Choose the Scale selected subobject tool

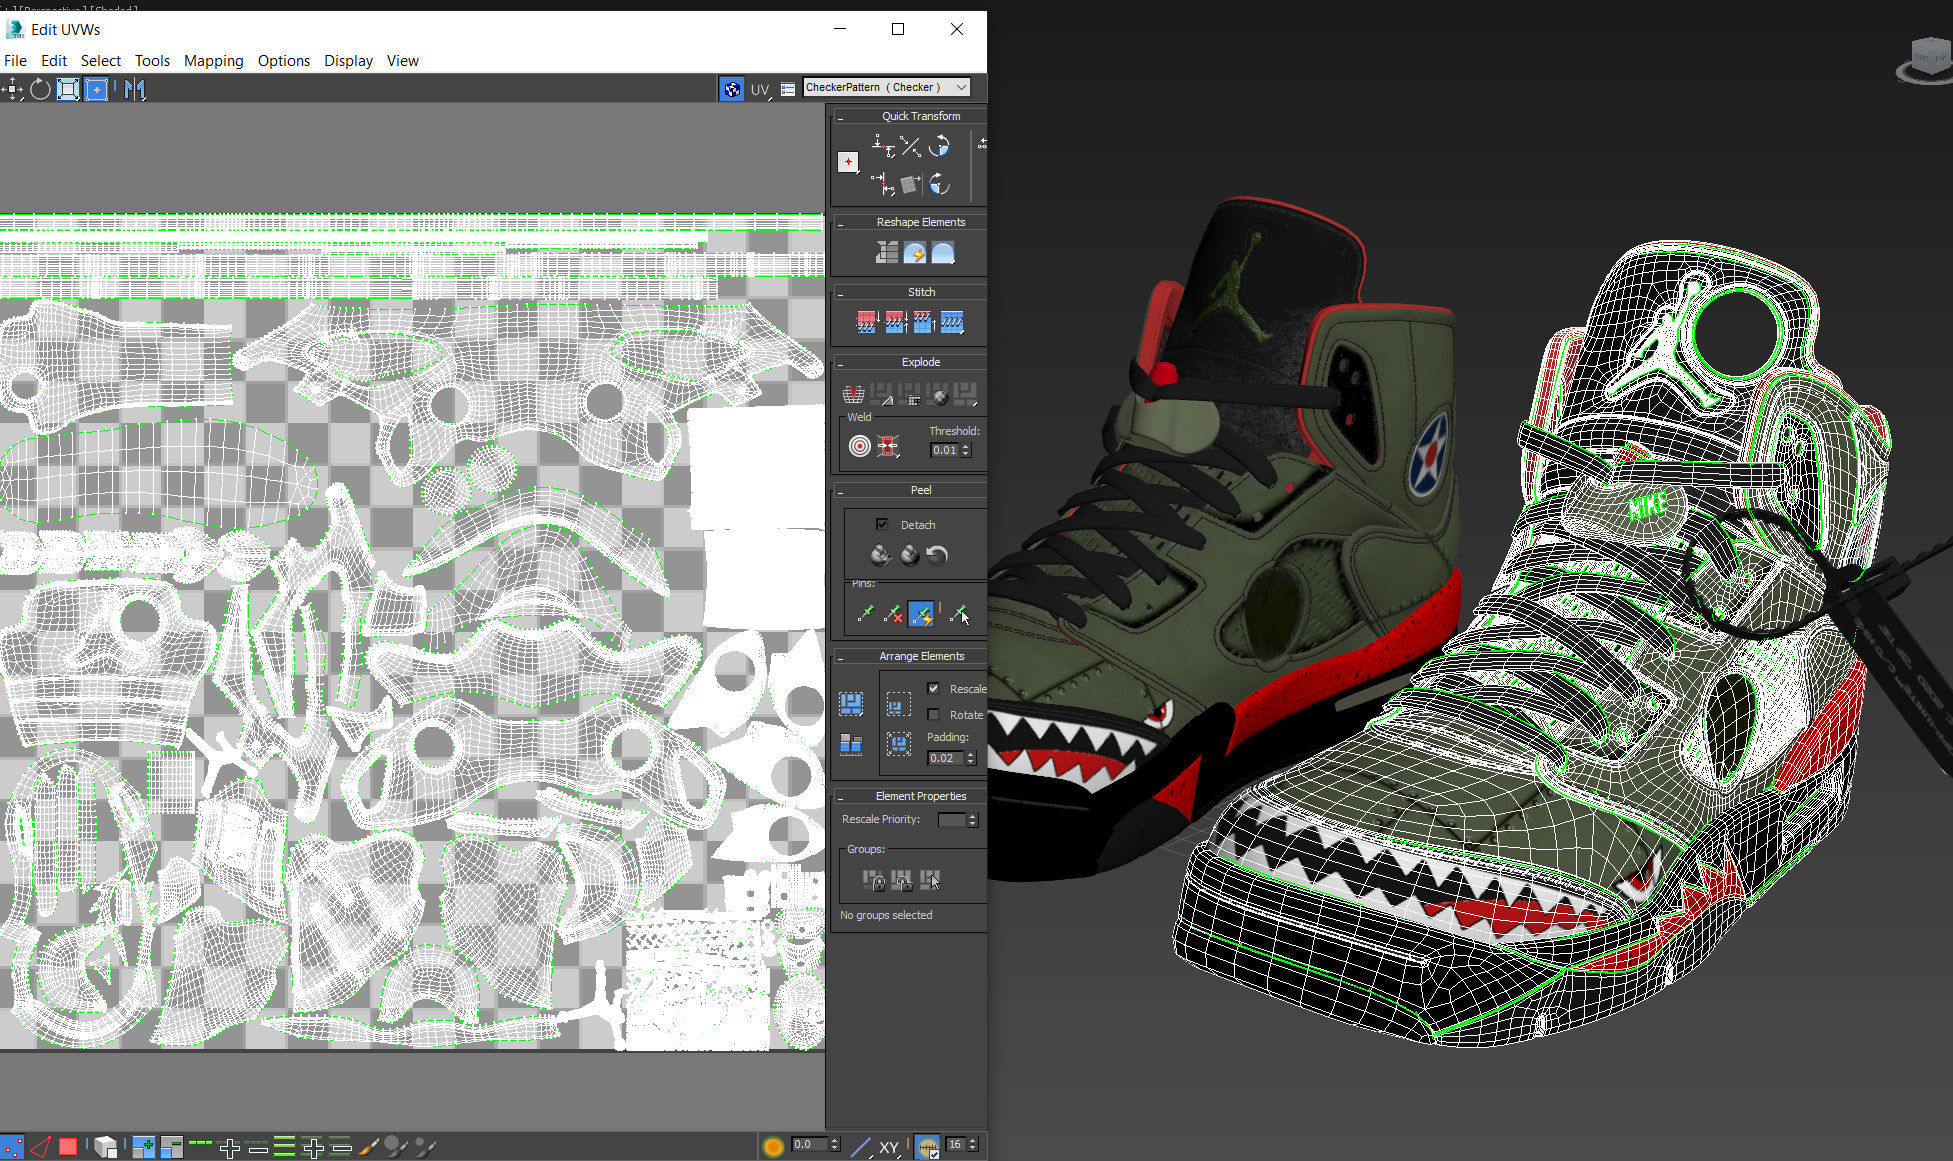[x=68, y=89]
